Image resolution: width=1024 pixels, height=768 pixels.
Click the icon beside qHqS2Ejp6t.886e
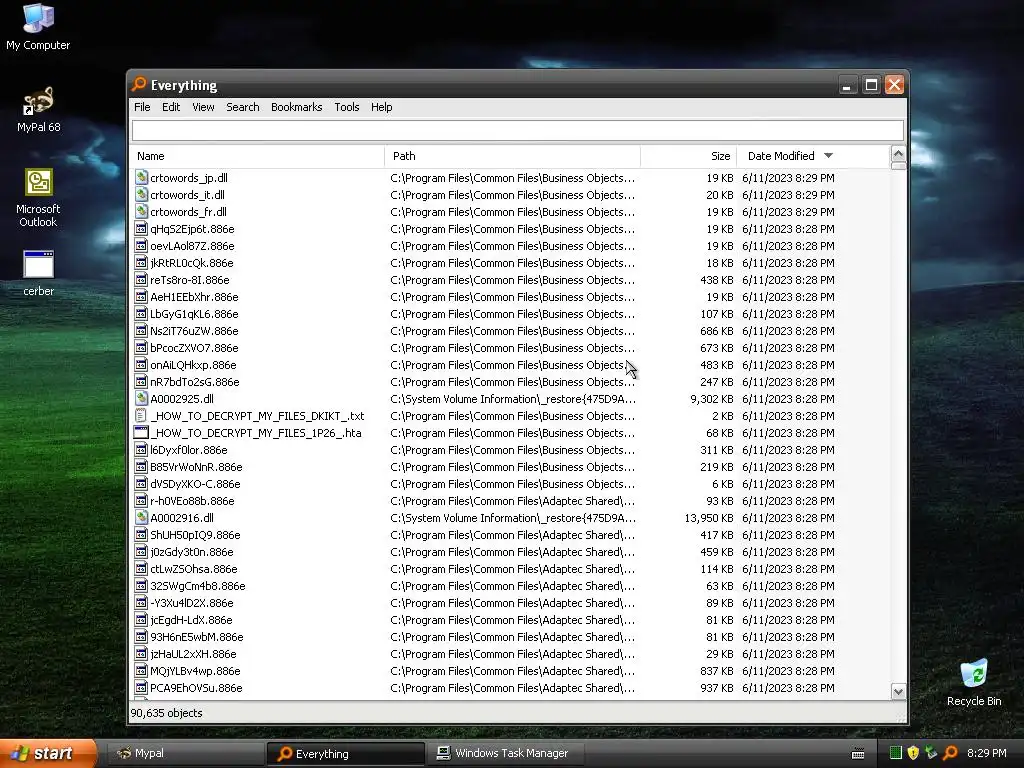coord(141,228)
